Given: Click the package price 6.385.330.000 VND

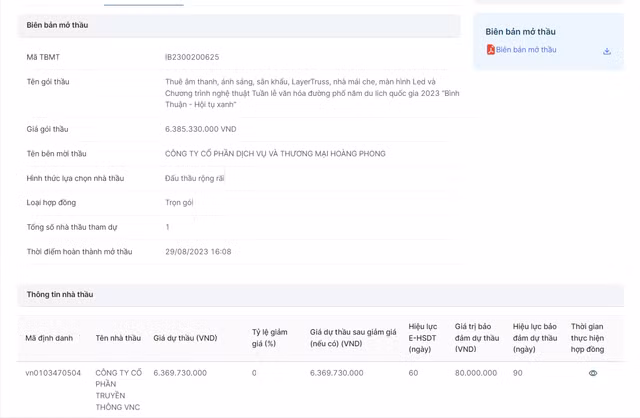Looking at the screenshot, I should 201,129.
